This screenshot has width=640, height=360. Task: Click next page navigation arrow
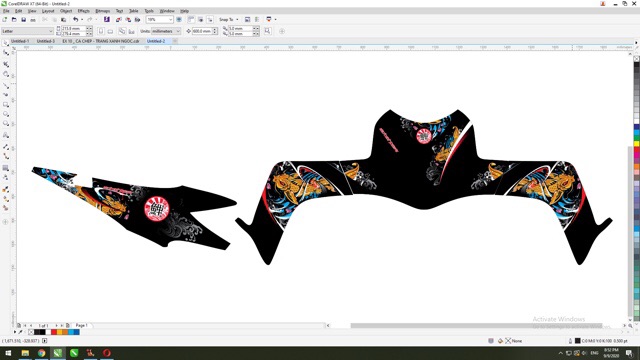[x=56, y=325]
